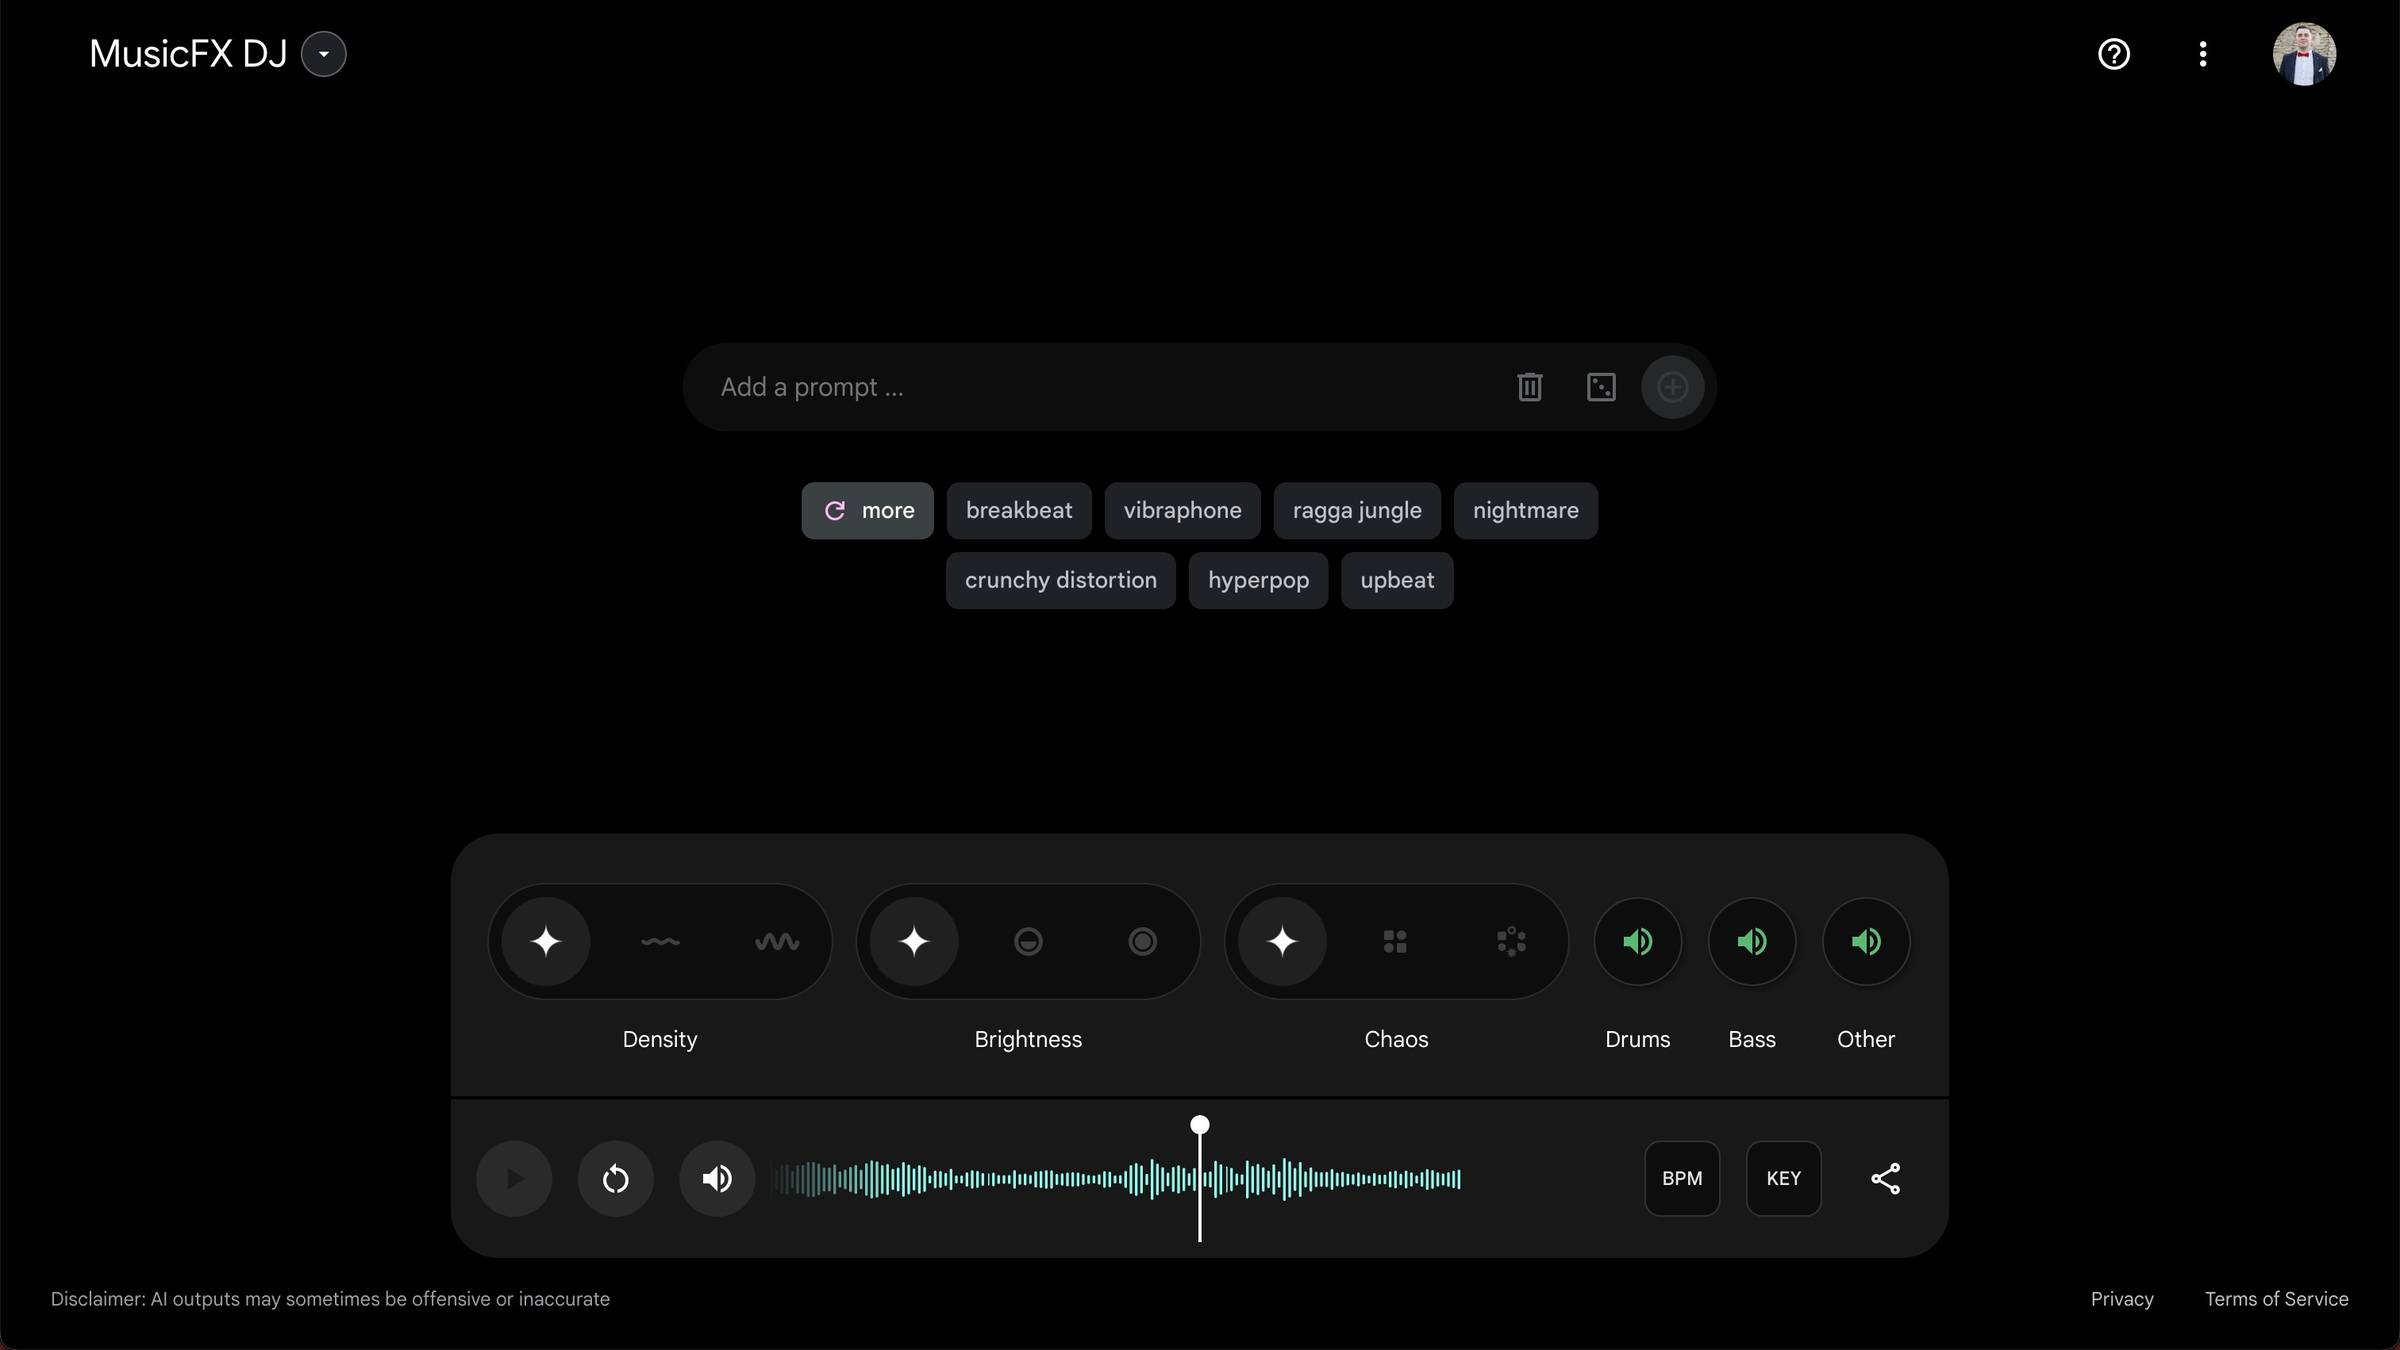2400x1350 pixels.
Task: Select the vibraphone prompt chip
Action: click(x=1182, y=511)
